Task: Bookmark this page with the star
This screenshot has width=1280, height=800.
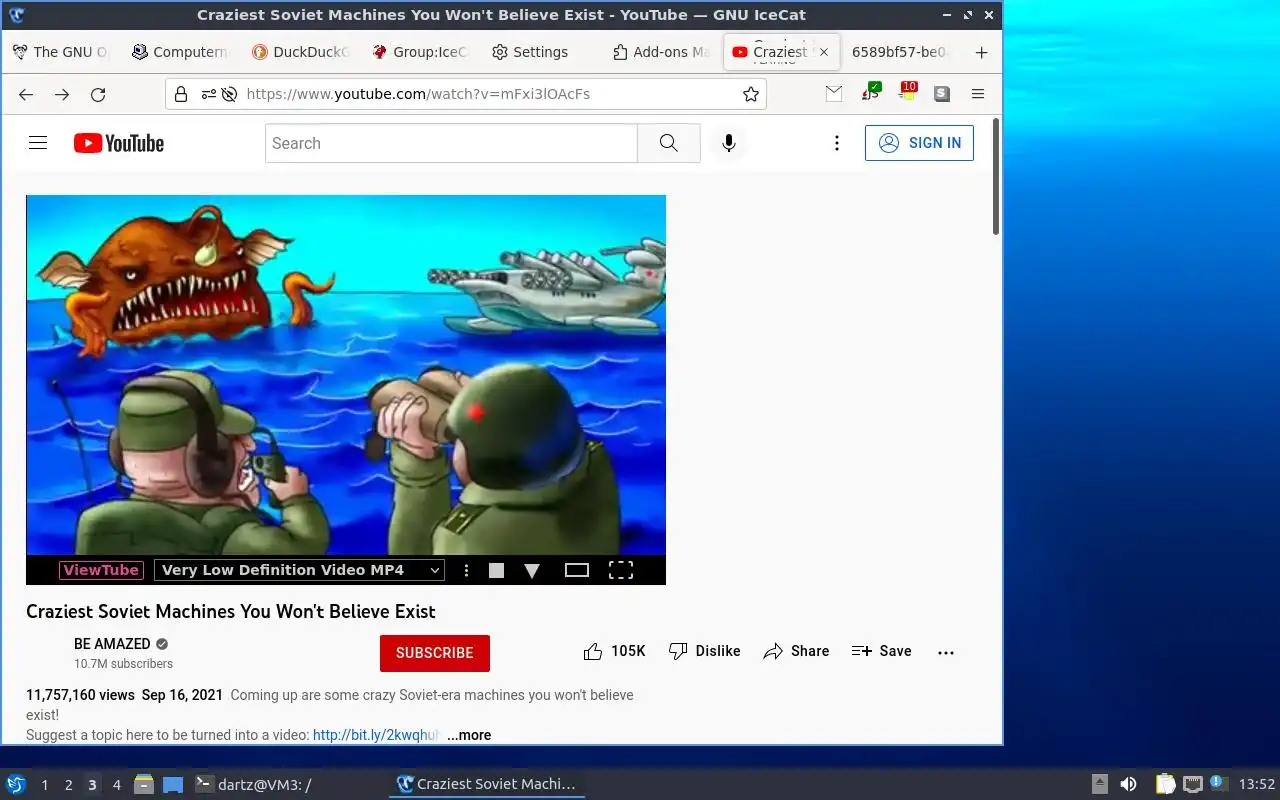Action: (x=751, y=94)
